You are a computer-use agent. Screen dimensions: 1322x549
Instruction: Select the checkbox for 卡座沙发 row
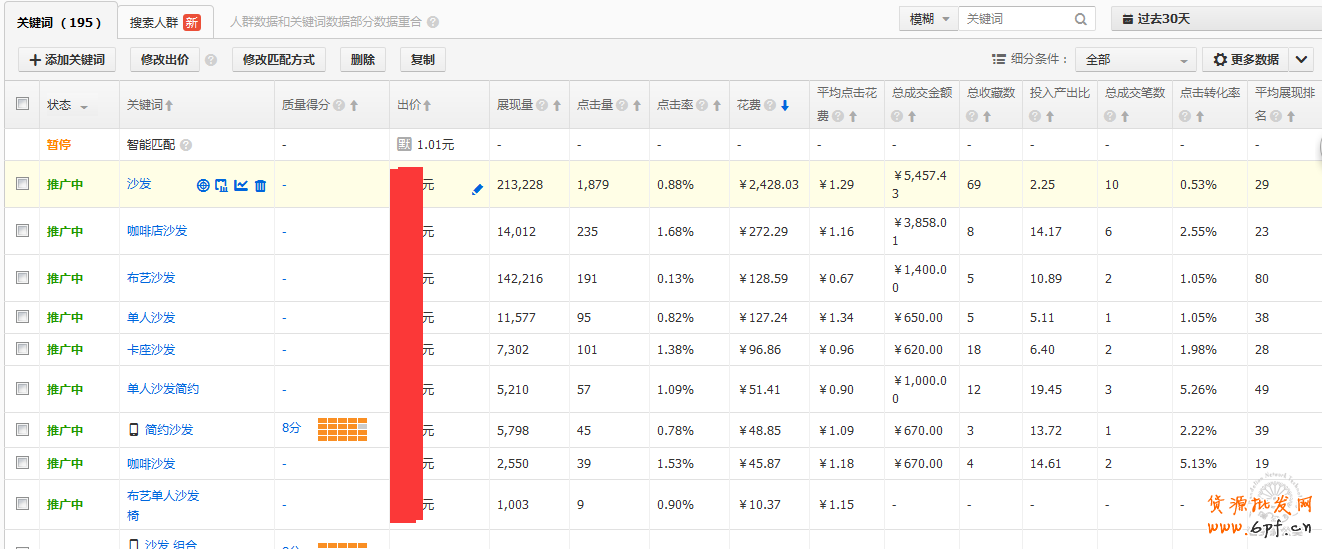pyautogui.click(x=23, y=349)
